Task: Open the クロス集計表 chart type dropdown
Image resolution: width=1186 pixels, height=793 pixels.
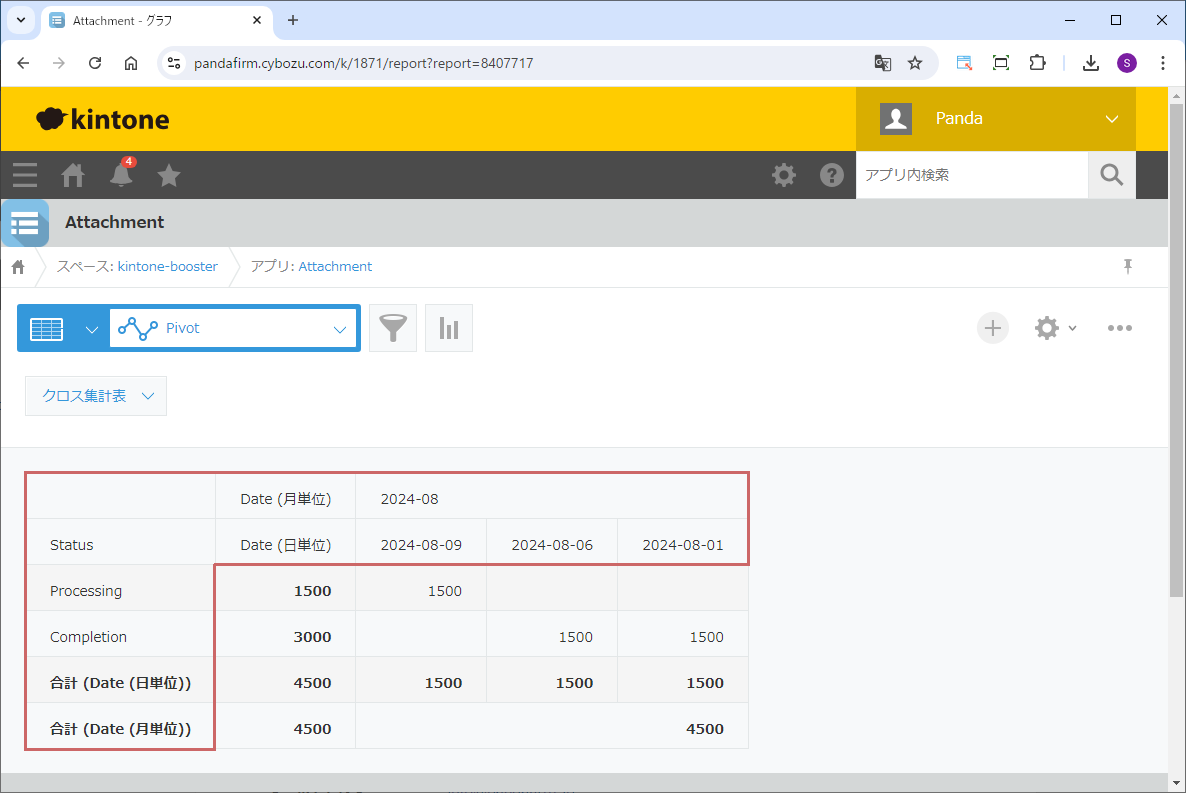Action: point(96,396)
